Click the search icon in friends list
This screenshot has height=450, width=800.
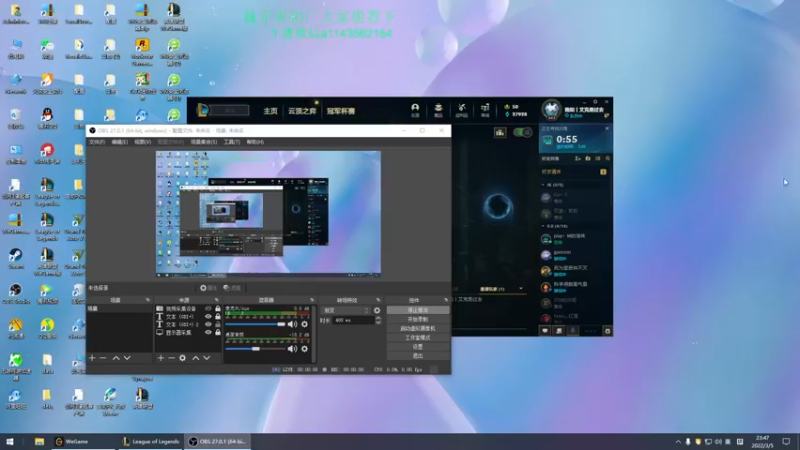tap(607, 159)
